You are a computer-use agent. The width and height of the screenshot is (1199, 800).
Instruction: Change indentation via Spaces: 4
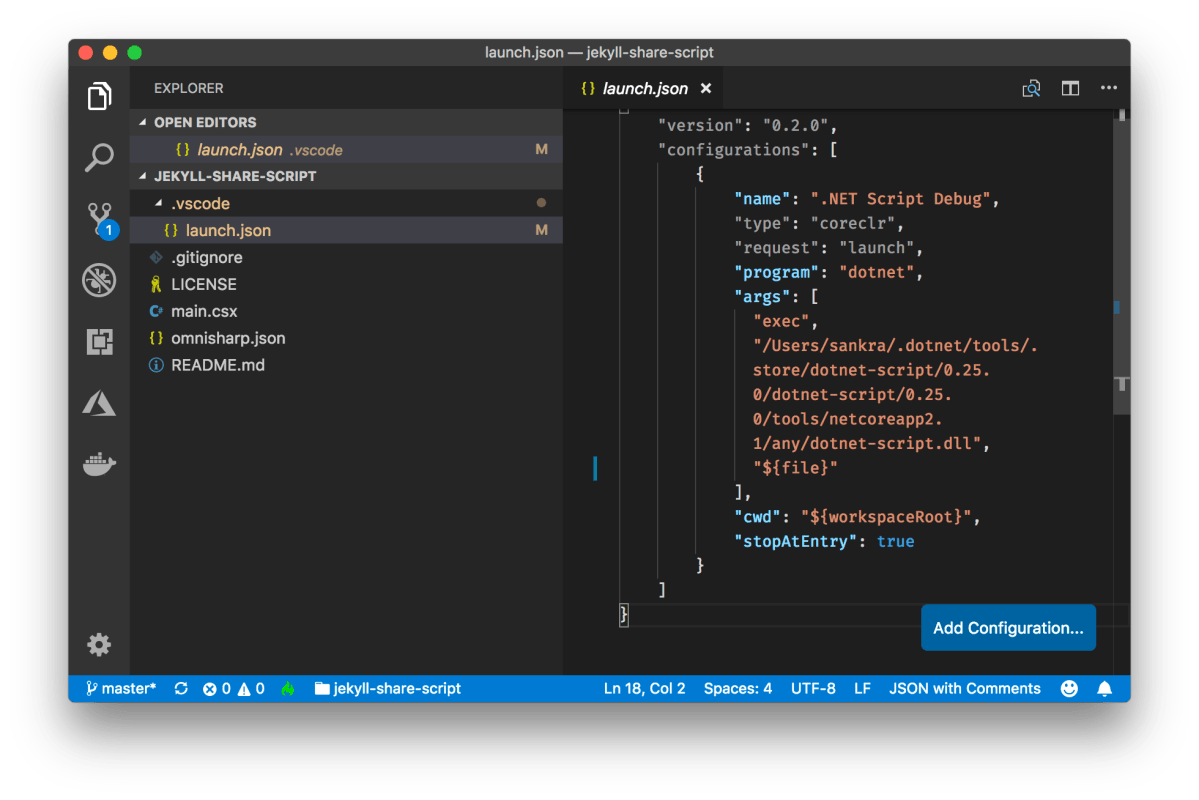point(737,688)
